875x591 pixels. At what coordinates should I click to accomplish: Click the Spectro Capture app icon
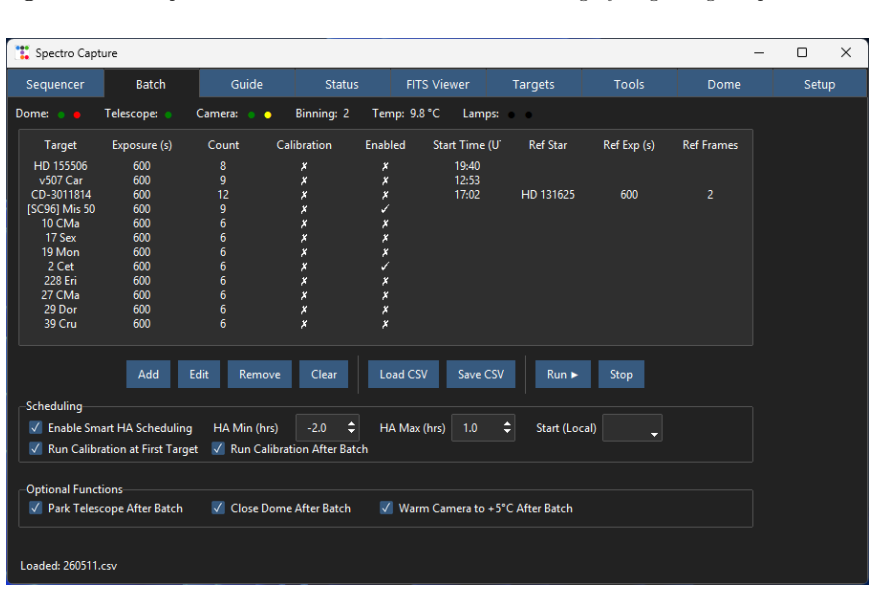22,52
